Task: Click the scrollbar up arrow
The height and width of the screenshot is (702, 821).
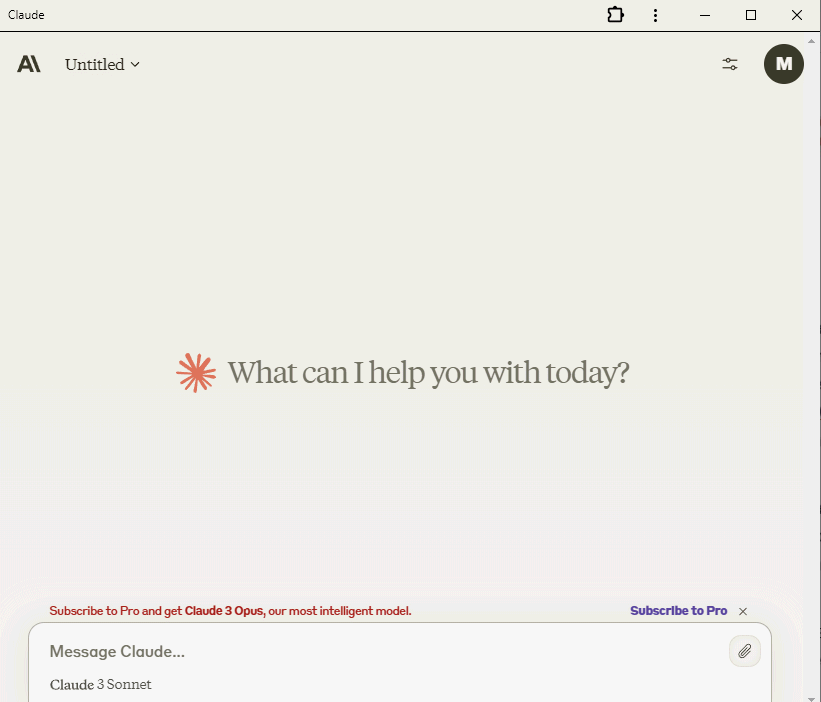Action: [x=811, y=40]
